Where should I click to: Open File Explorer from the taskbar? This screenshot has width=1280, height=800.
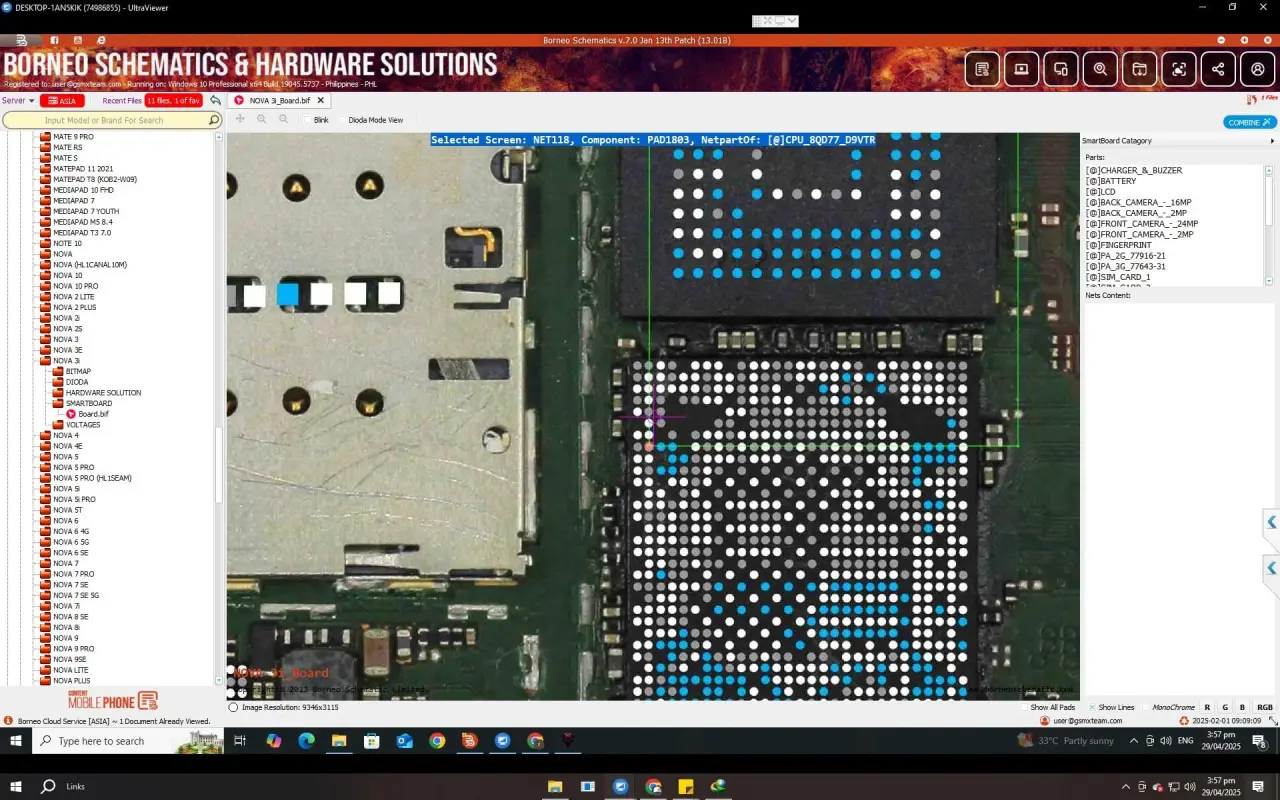pyautogui.click(x=339, y=741)
